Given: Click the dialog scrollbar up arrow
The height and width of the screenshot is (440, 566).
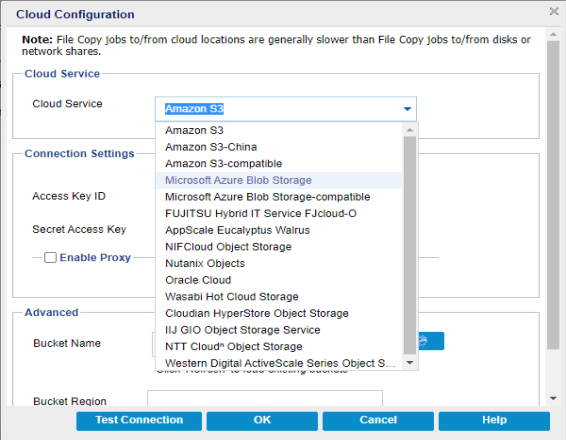Looking at the screenshot, I should click(x=553, y=34).
